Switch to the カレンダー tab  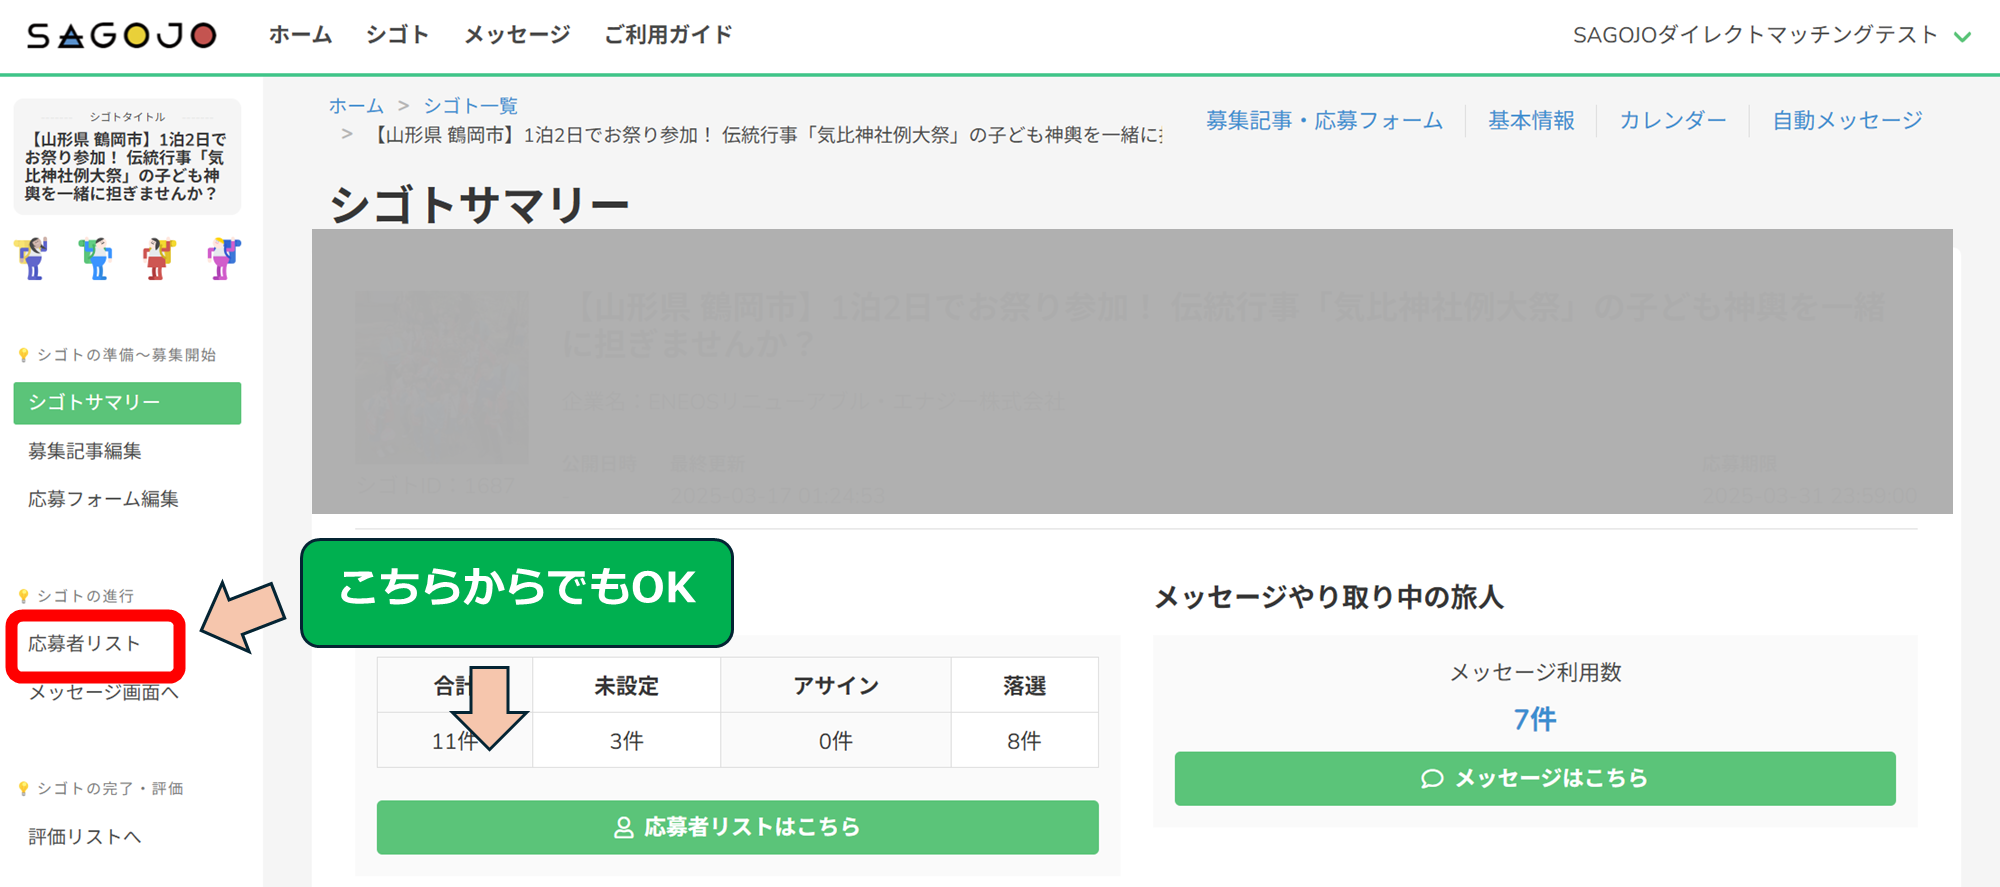[1672, 120]
